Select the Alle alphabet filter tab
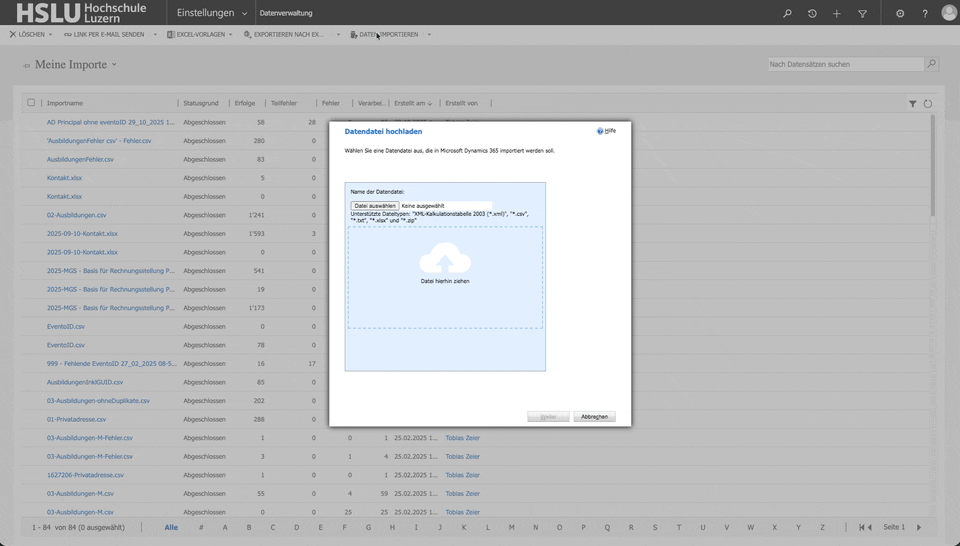The image size is (960, 546). click(171, 527)
